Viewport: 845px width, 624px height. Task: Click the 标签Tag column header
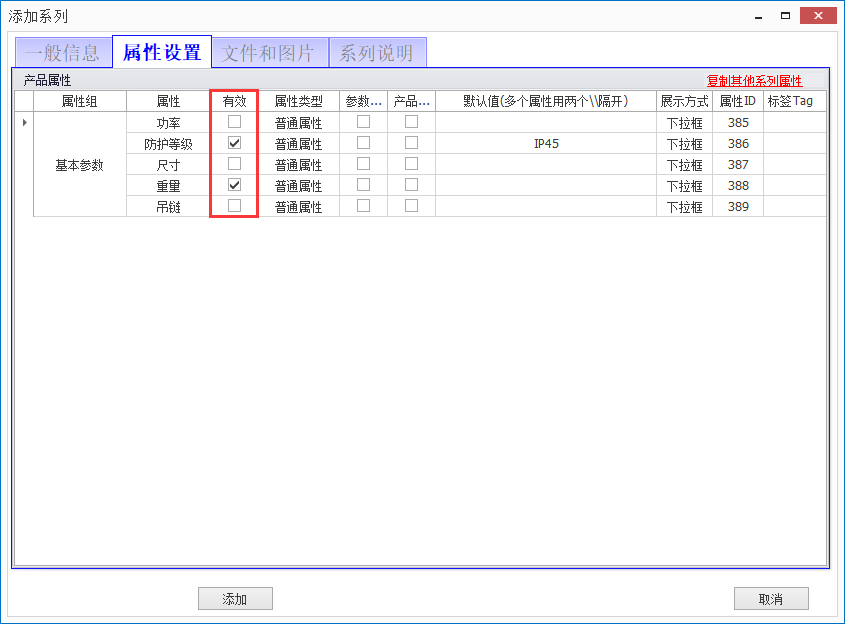pos(794,101)
